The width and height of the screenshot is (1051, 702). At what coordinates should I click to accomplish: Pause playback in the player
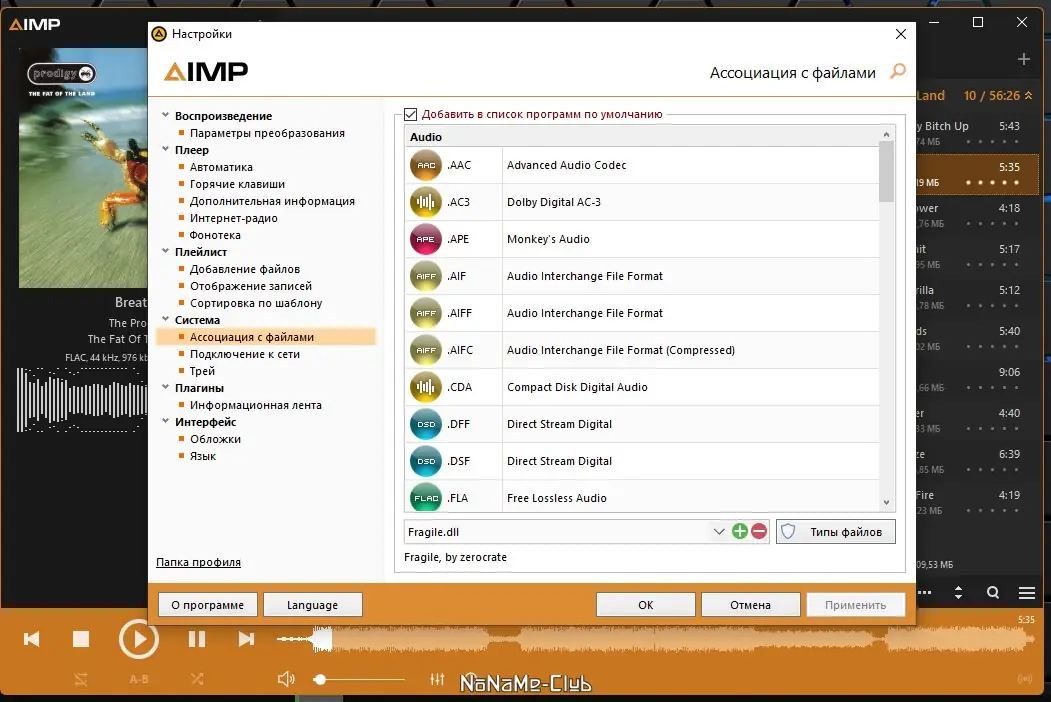tap(197, 639)
